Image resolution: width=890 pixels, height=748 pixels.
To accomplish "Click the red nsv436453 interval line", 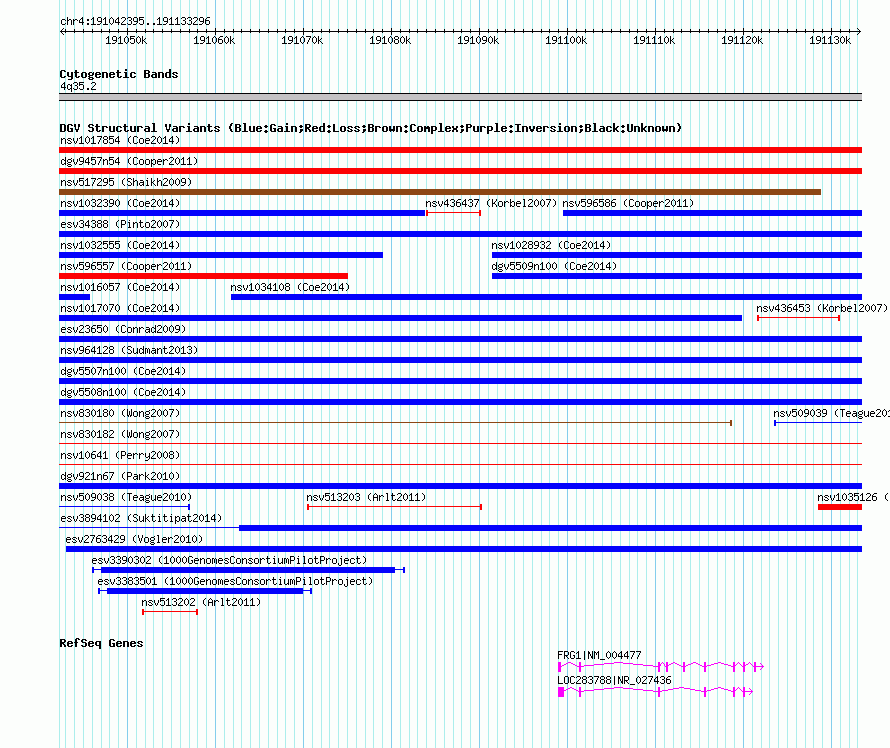I will point(799,318).
